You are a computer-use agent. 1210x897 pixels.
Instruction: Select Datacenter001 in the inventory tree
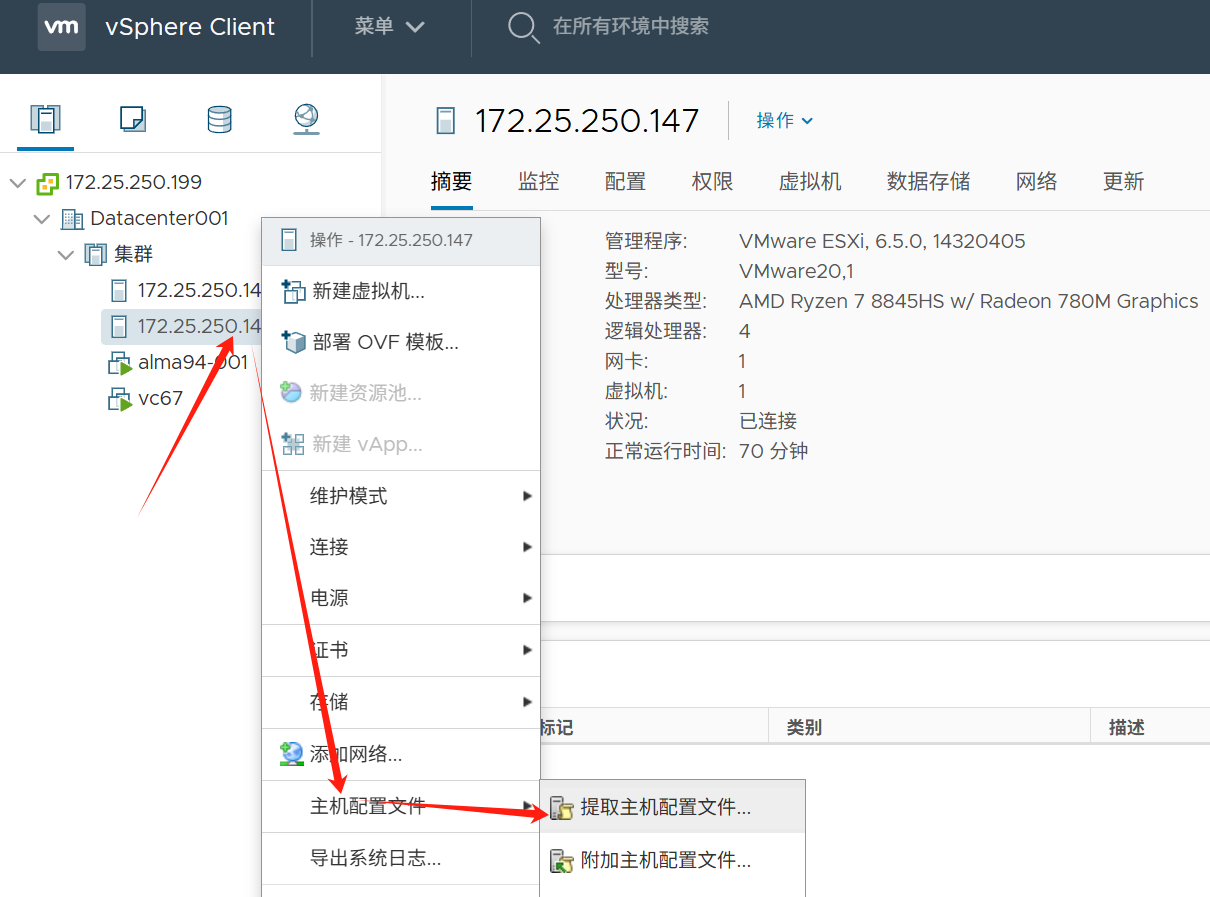pyautogui.click(x=159, y=219)
